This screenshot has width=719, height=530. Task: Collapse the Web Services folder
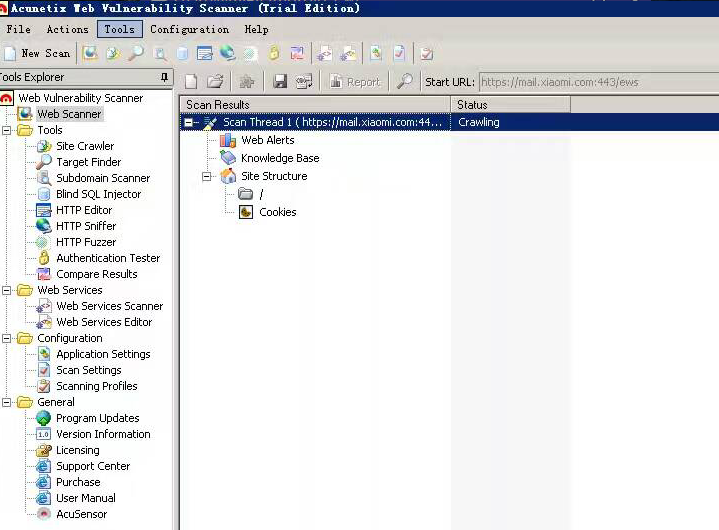7,290
